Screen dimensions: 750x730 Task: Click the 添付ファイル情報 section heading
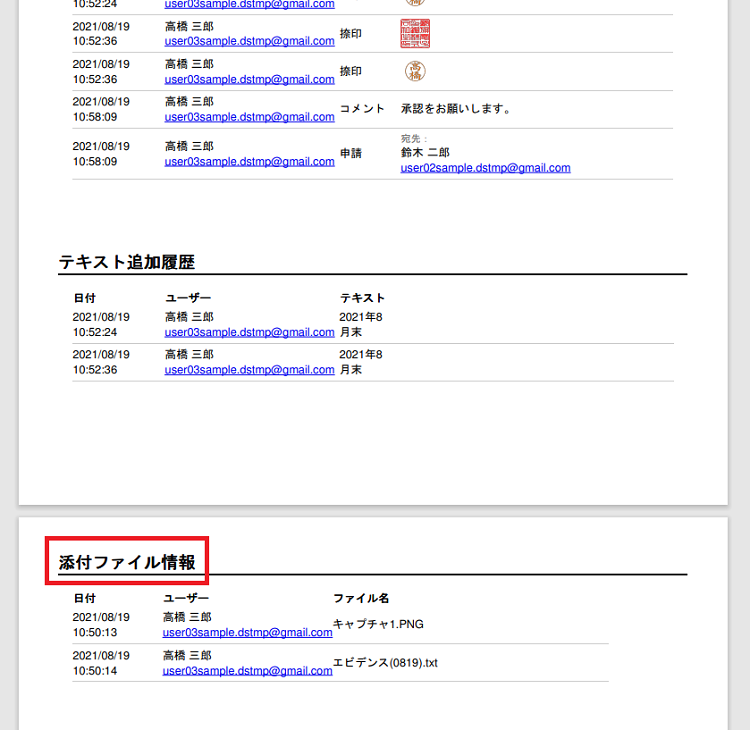tap(127, 562)
